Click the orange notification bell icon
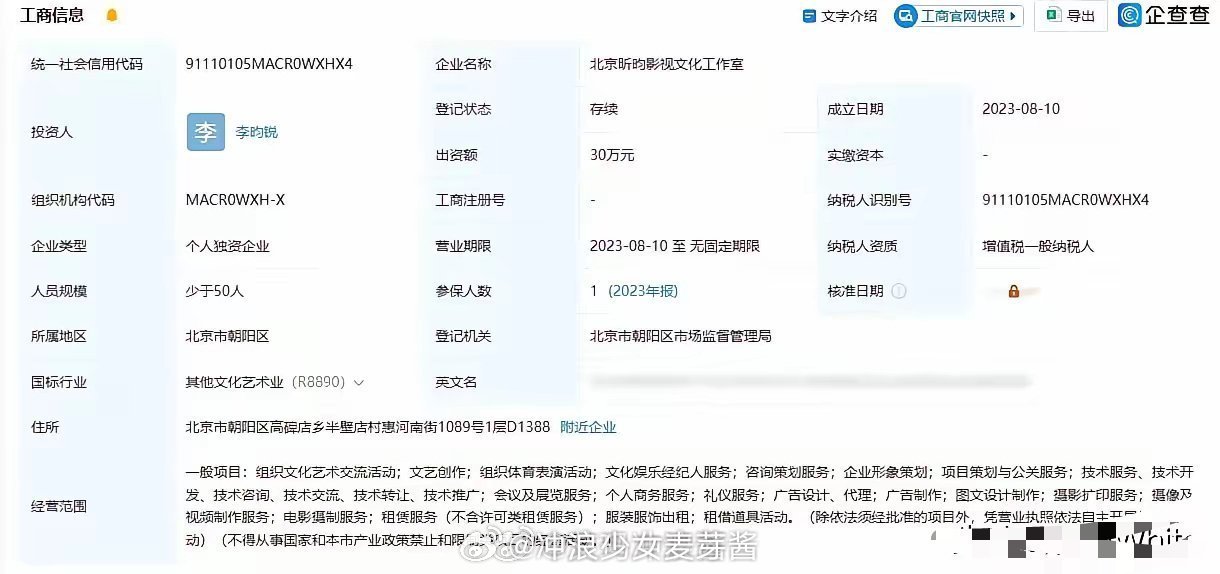Screen dimensions: 1220x574 (x=112, y=15)
